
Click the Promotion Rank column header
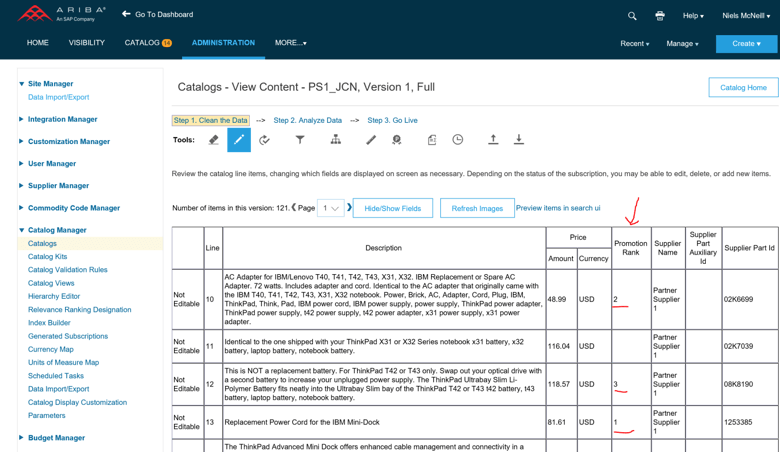pos(631,248)
